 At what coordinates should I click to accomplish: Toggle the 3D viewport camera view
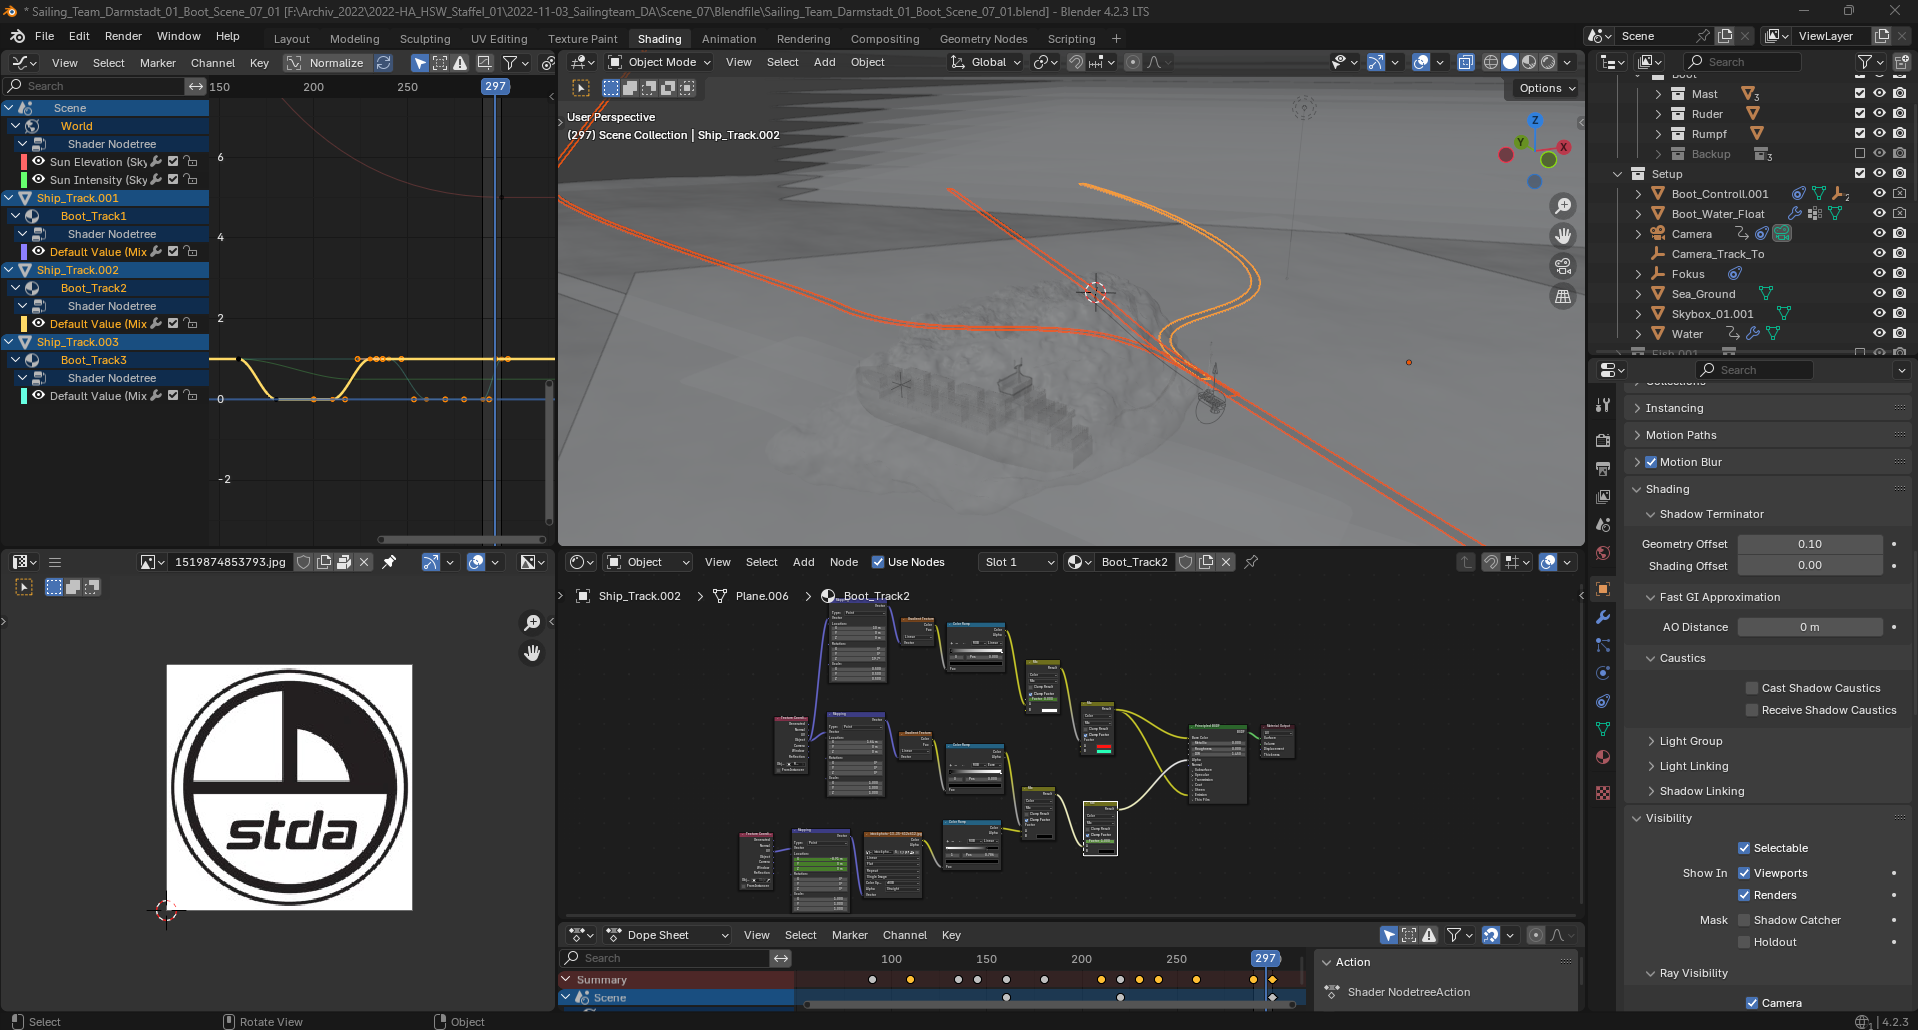point(1562,266)
